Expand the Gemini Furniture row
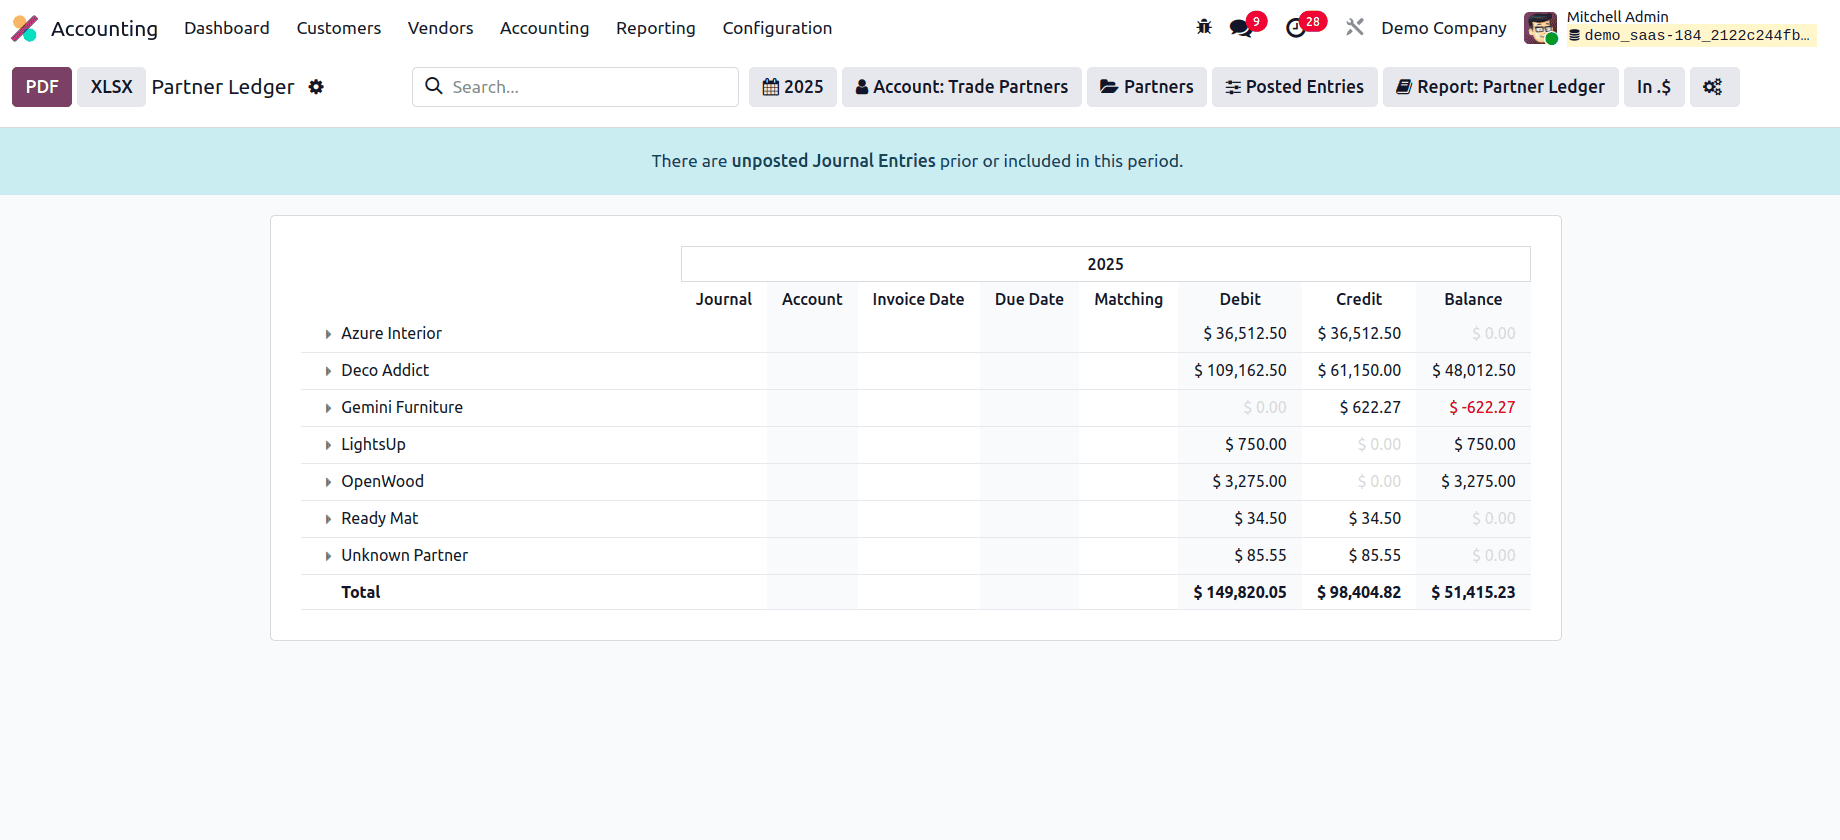The image size is (1840, 840). (328, 408)
